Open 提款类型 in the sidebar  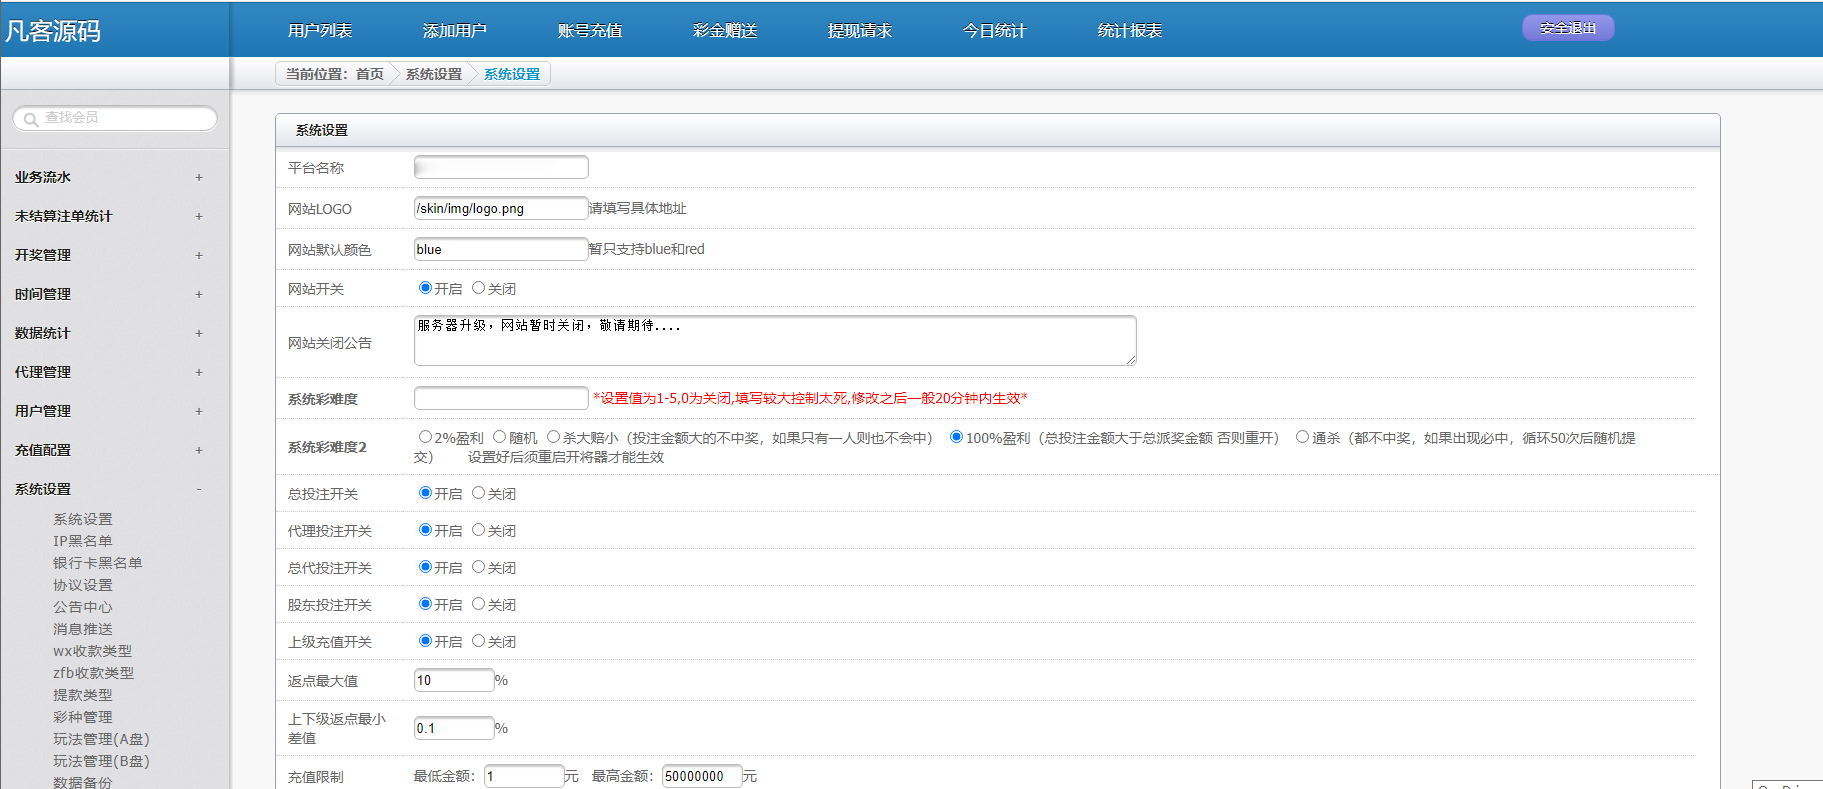(83, 695)
